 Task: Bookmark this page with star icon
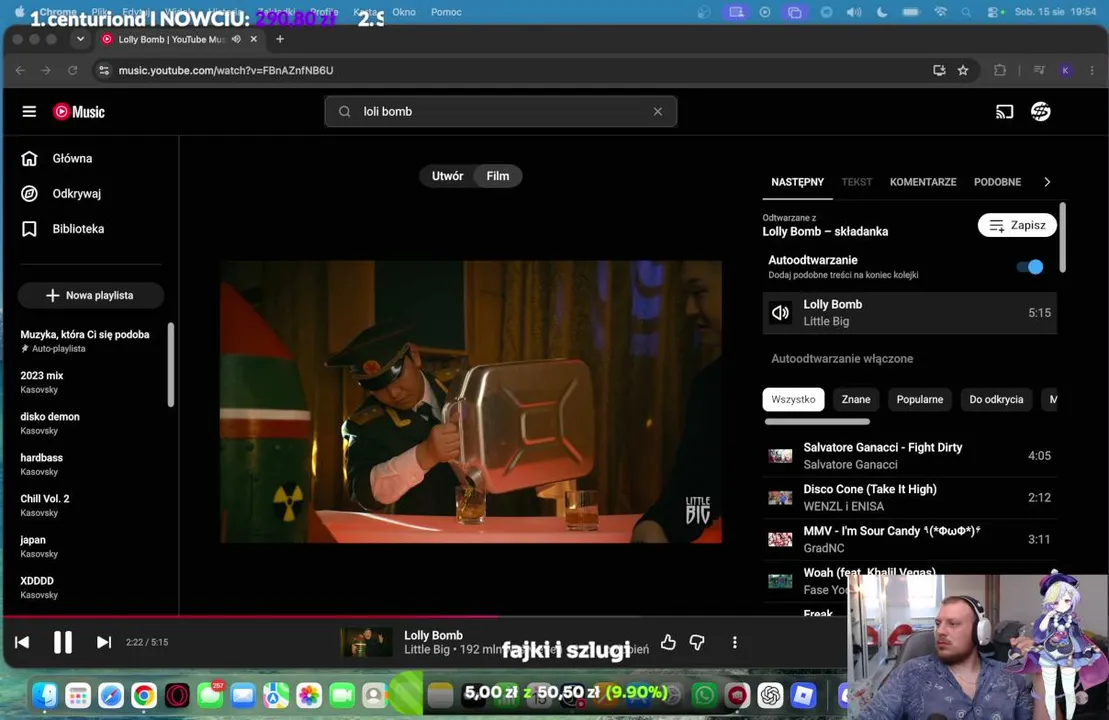point(963,70)
